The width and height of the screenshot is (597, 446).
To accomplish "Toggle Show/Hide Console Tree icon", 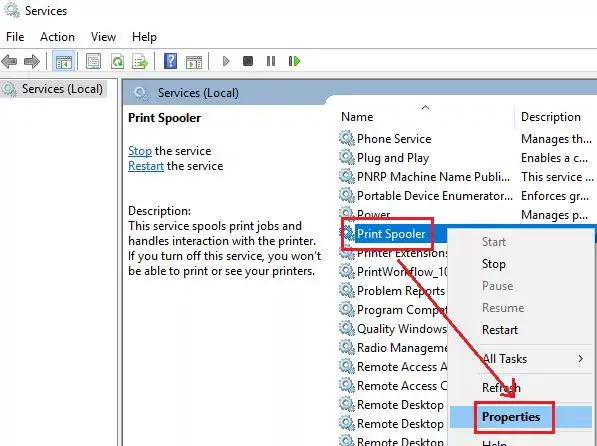I will point(63,61).
